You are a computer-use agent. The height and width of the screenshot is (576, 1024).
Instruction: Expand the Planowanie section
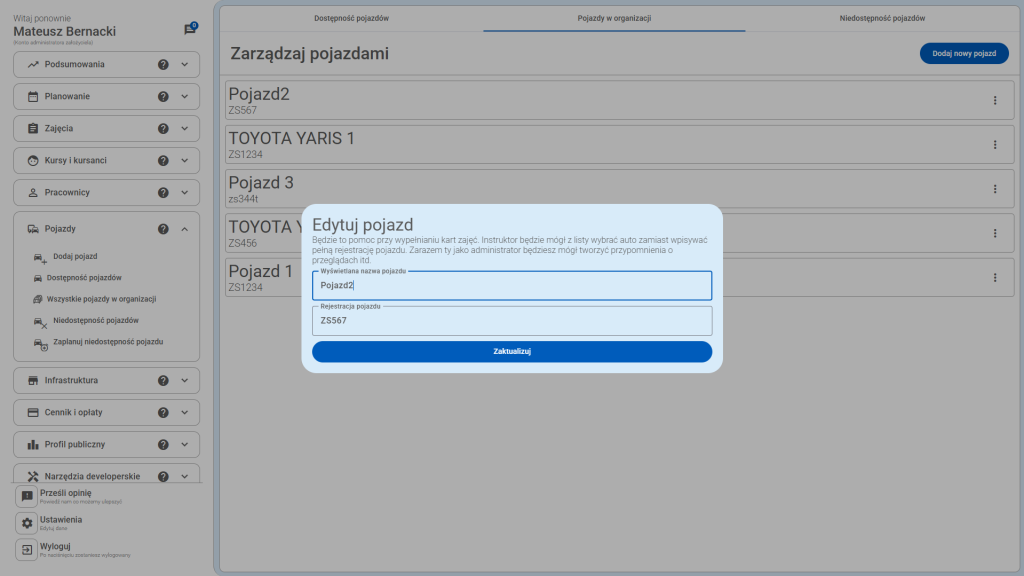coord(185,97)
